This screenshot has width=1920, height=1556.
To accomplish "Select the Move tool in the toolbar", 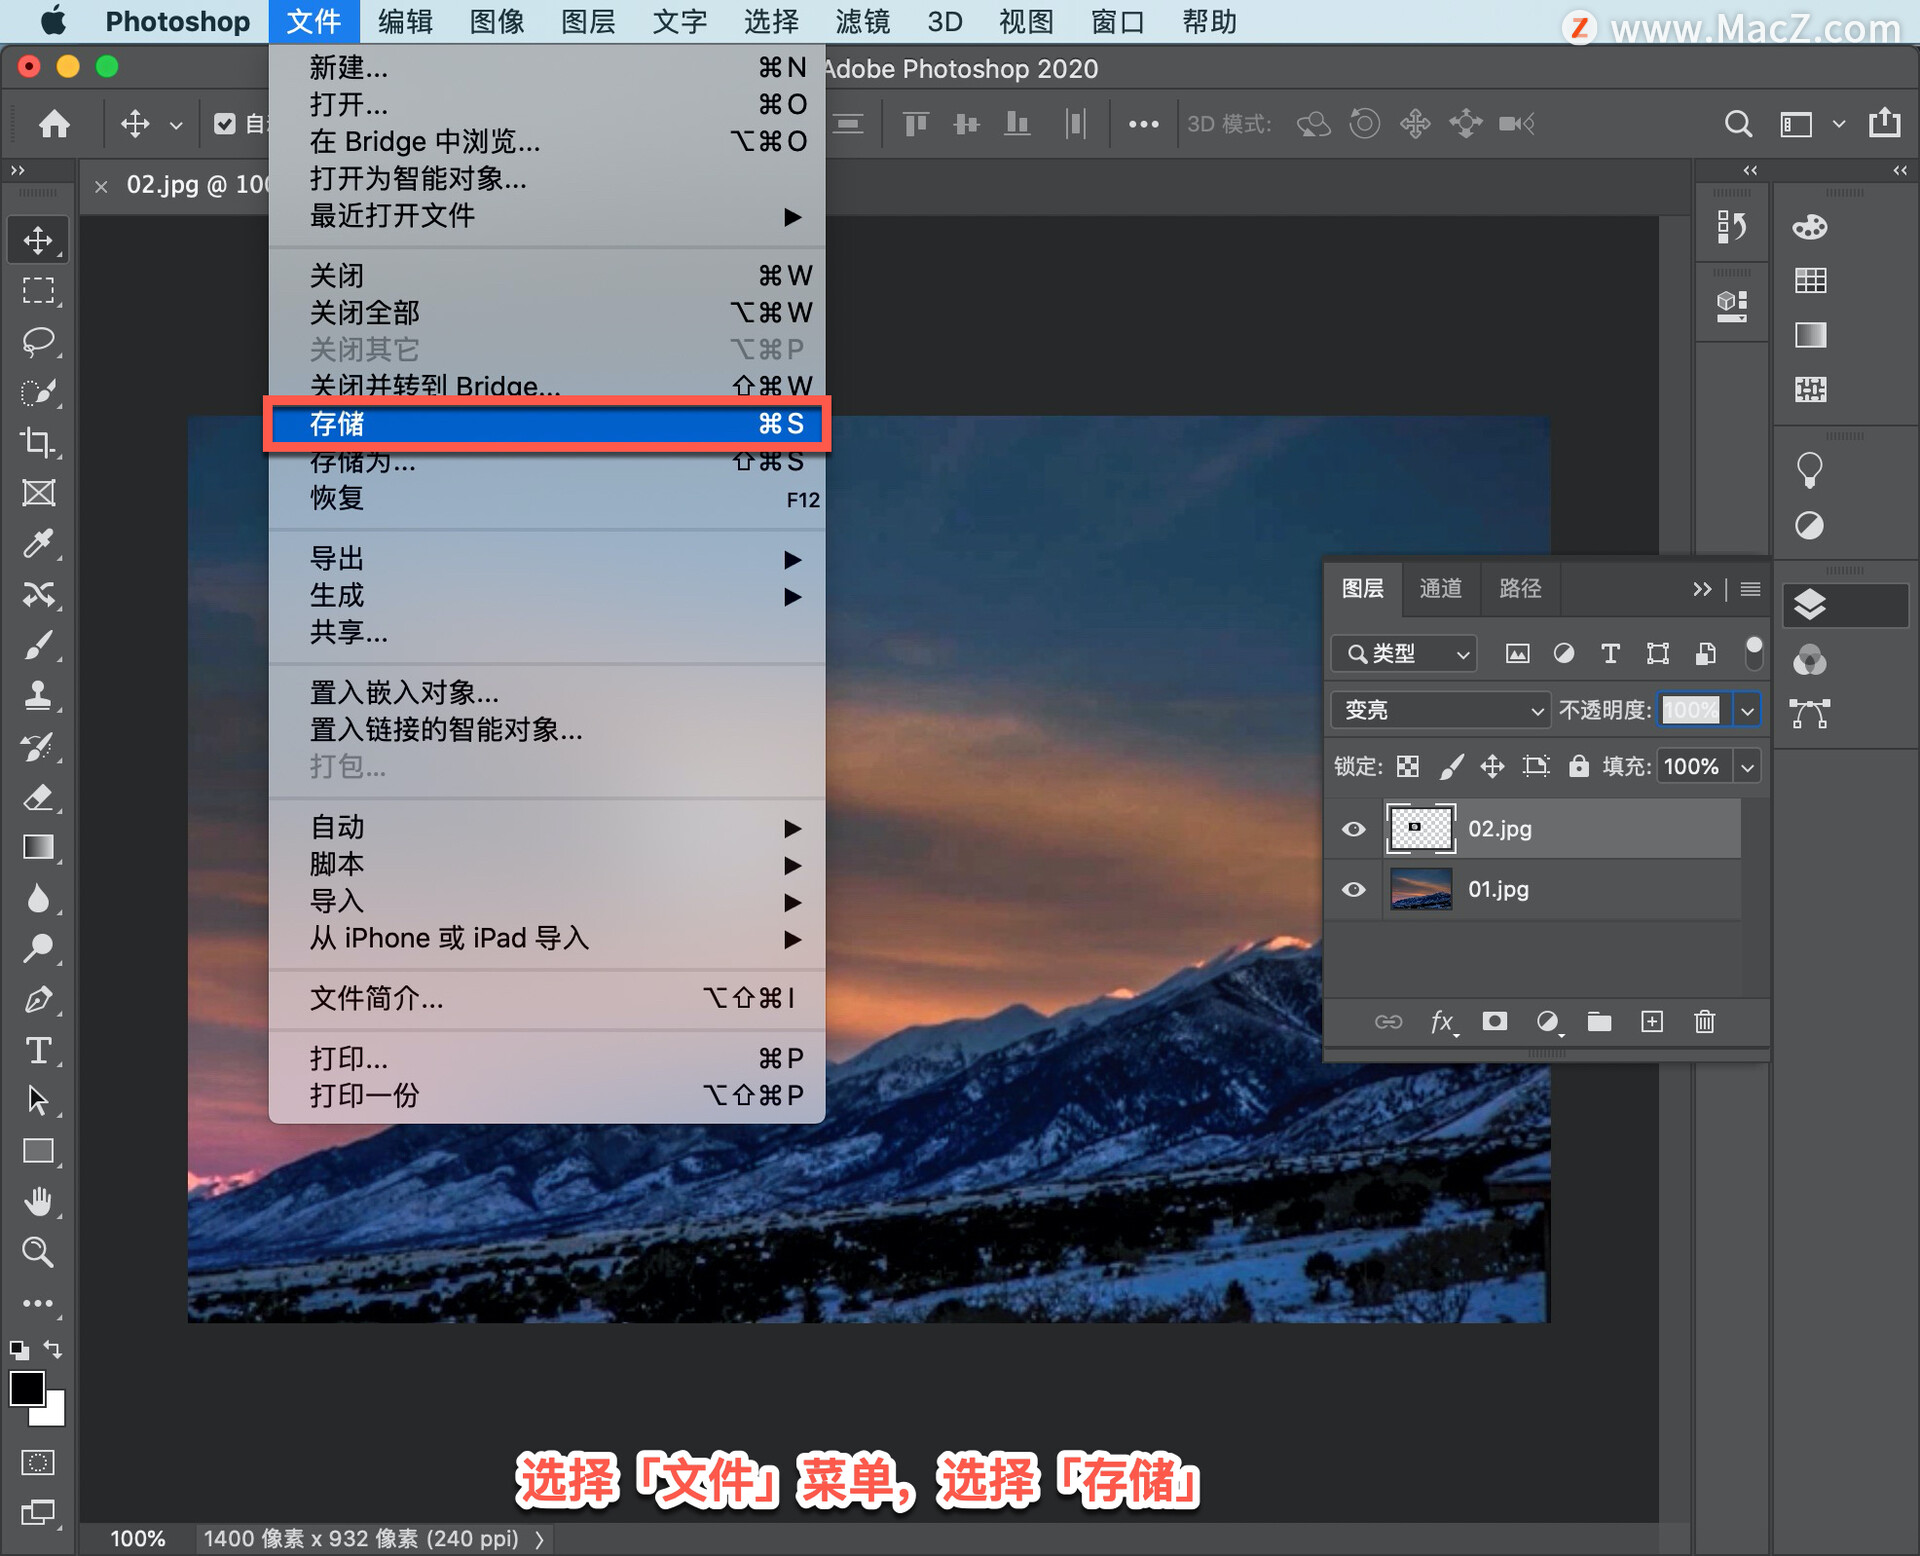I will click(38, 240).
